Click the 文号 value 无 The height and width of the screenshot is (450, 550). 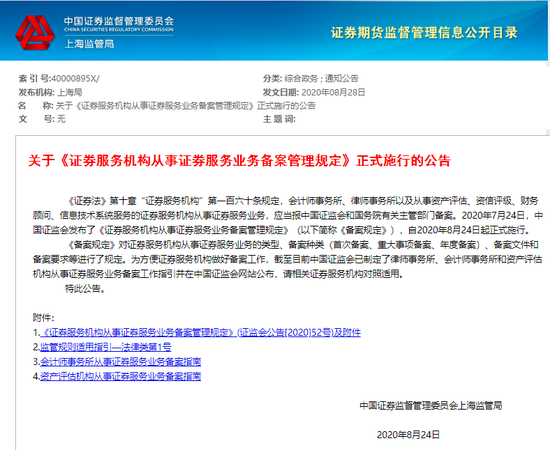pos(61,119)
